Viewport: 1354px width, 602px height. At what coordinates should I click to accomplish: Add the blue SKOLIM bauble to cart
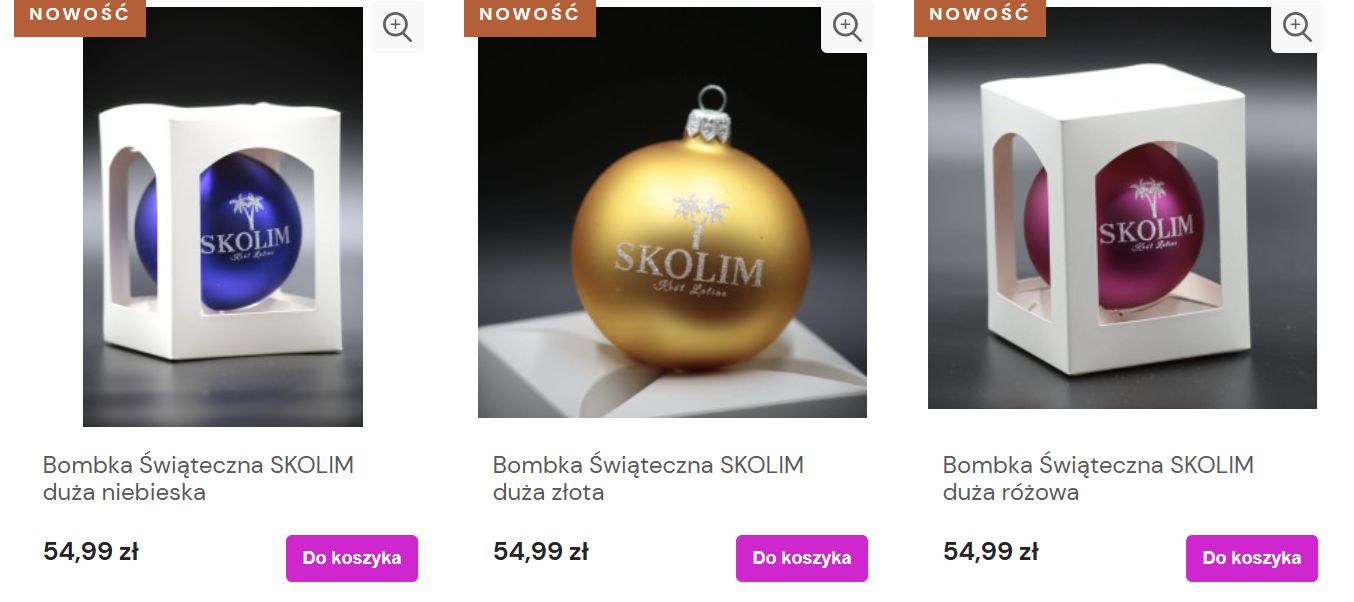point(351,558)
